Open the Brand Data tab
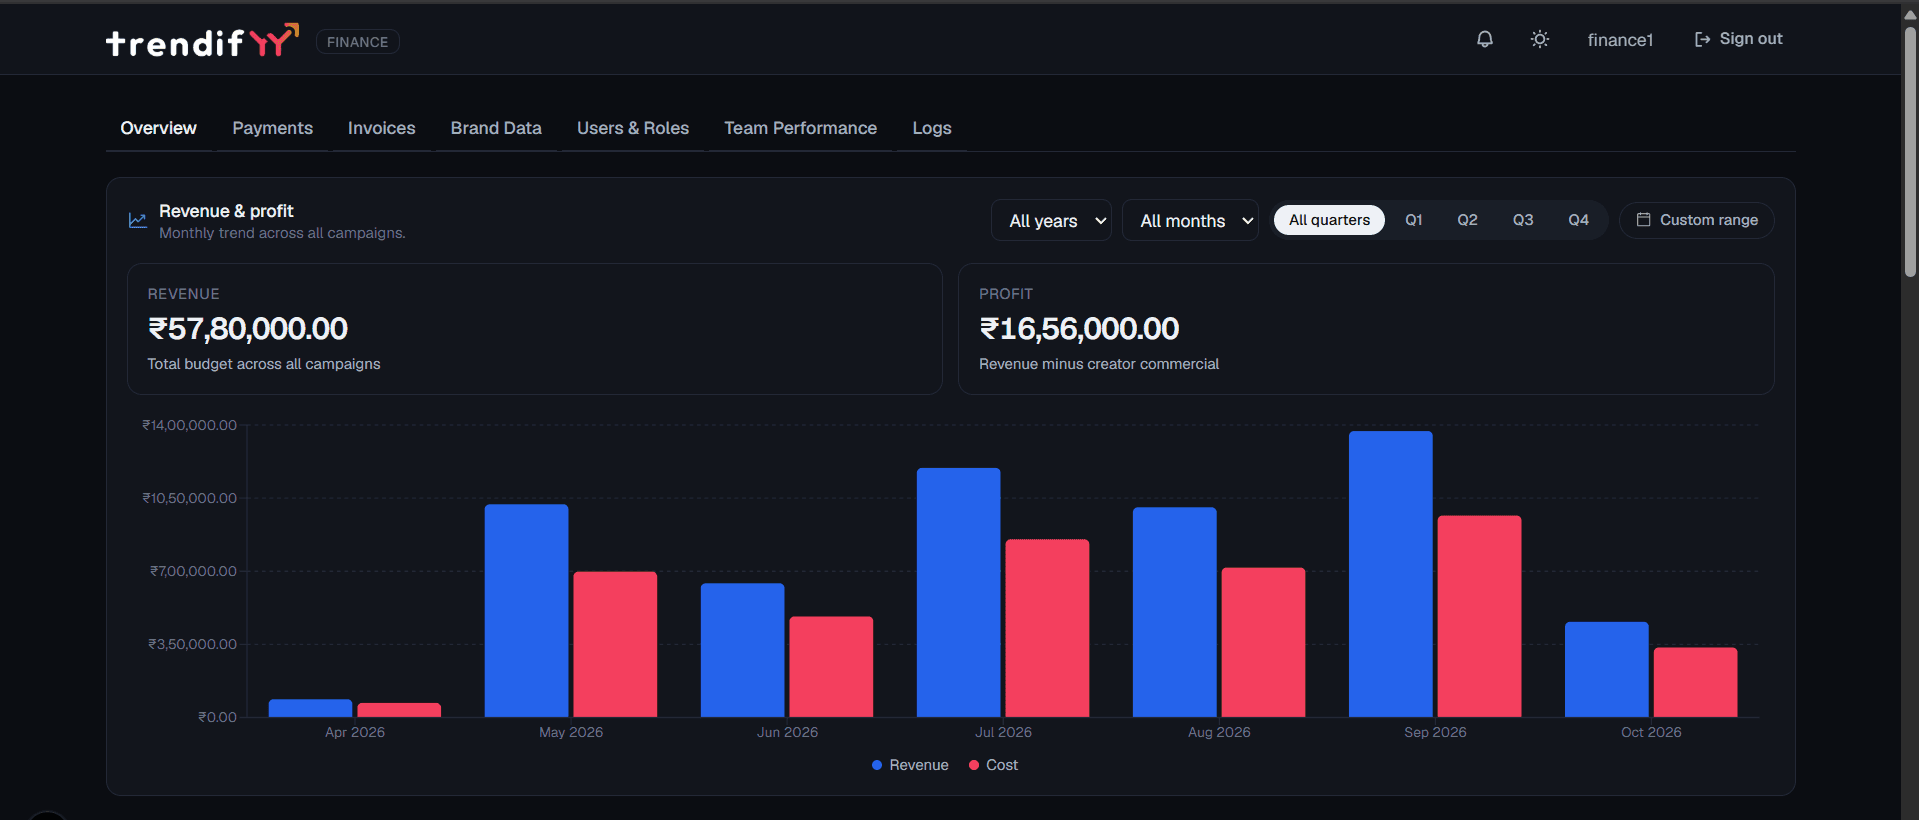Screen dimensions: 1919x820 pos(496,128)
